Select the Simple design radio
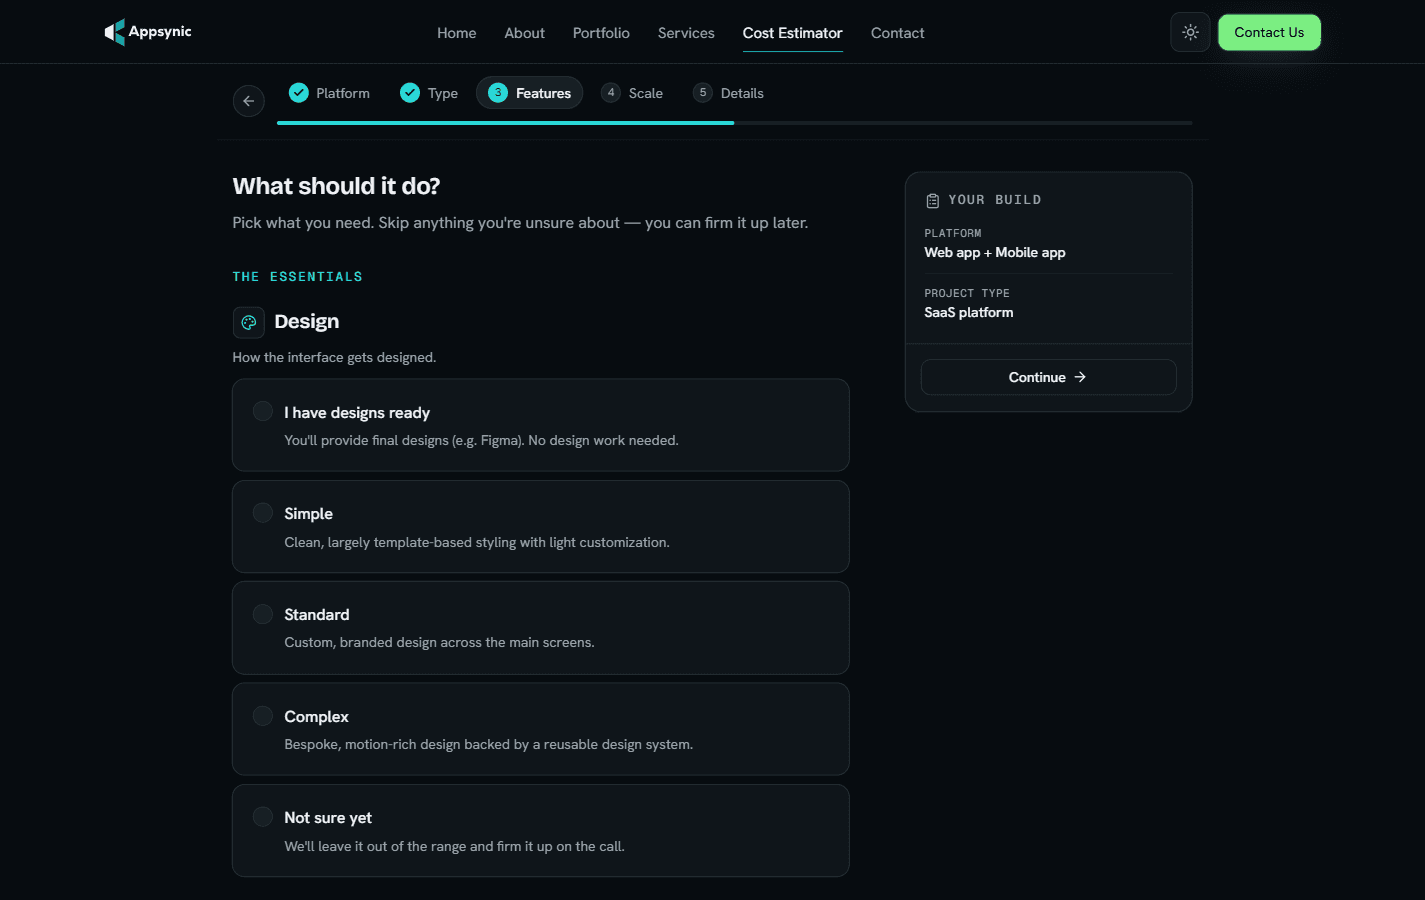 click(x=263, y=513)
